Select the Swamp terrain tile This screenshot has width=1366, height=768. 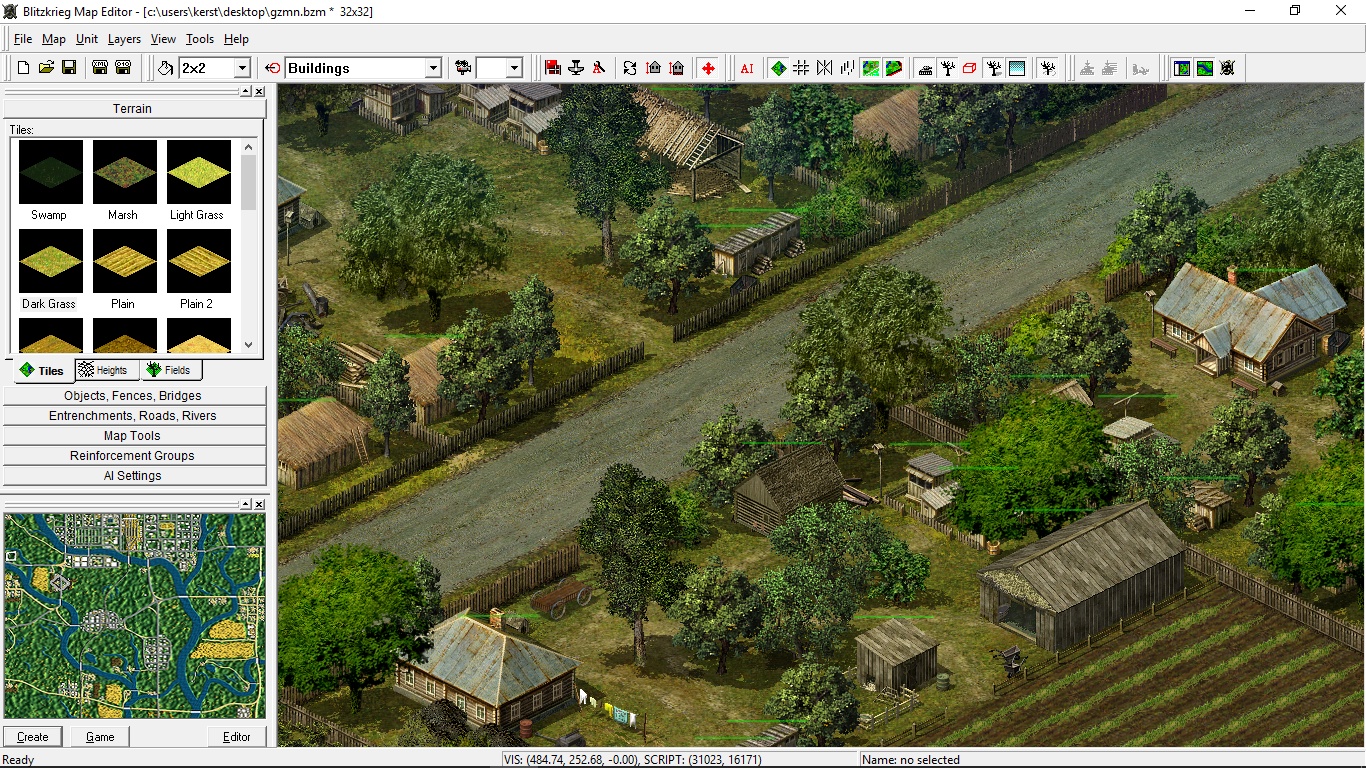(x=50, y=181)
